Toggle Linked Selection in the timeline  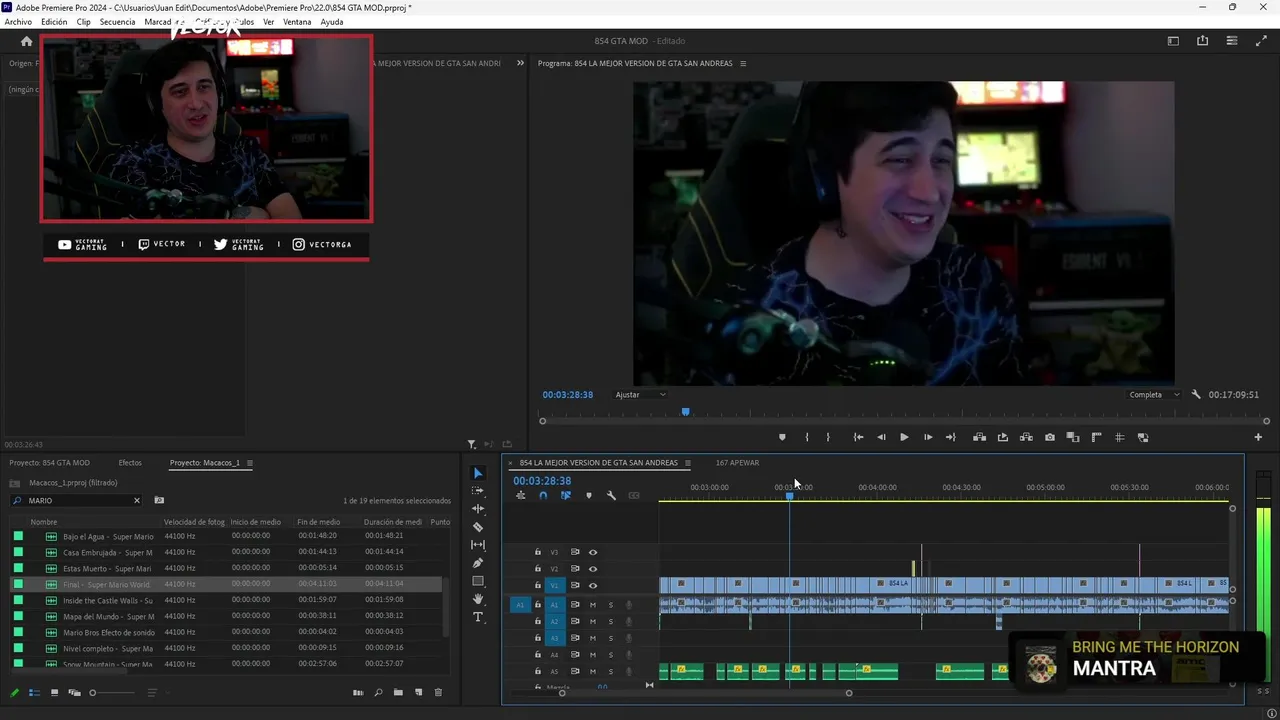coord(565,496)
